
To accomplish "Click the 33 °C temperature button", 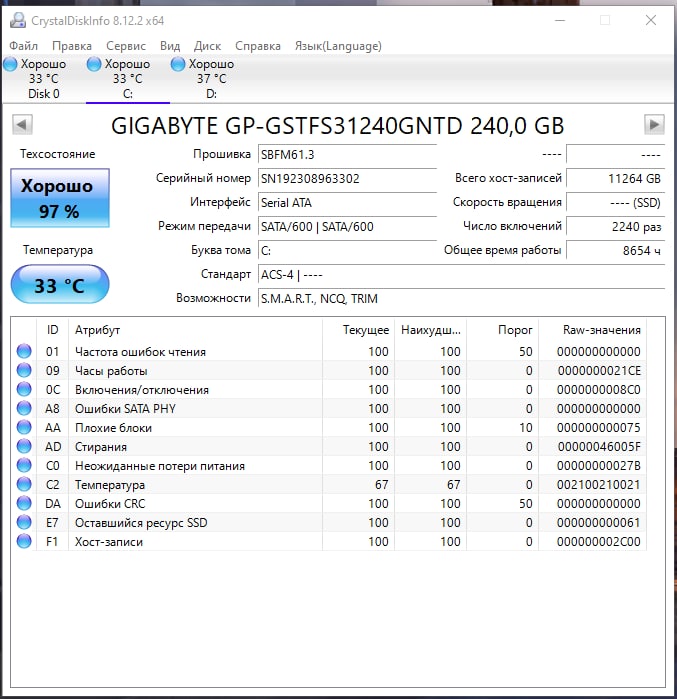I will click(x=60, y=284).
